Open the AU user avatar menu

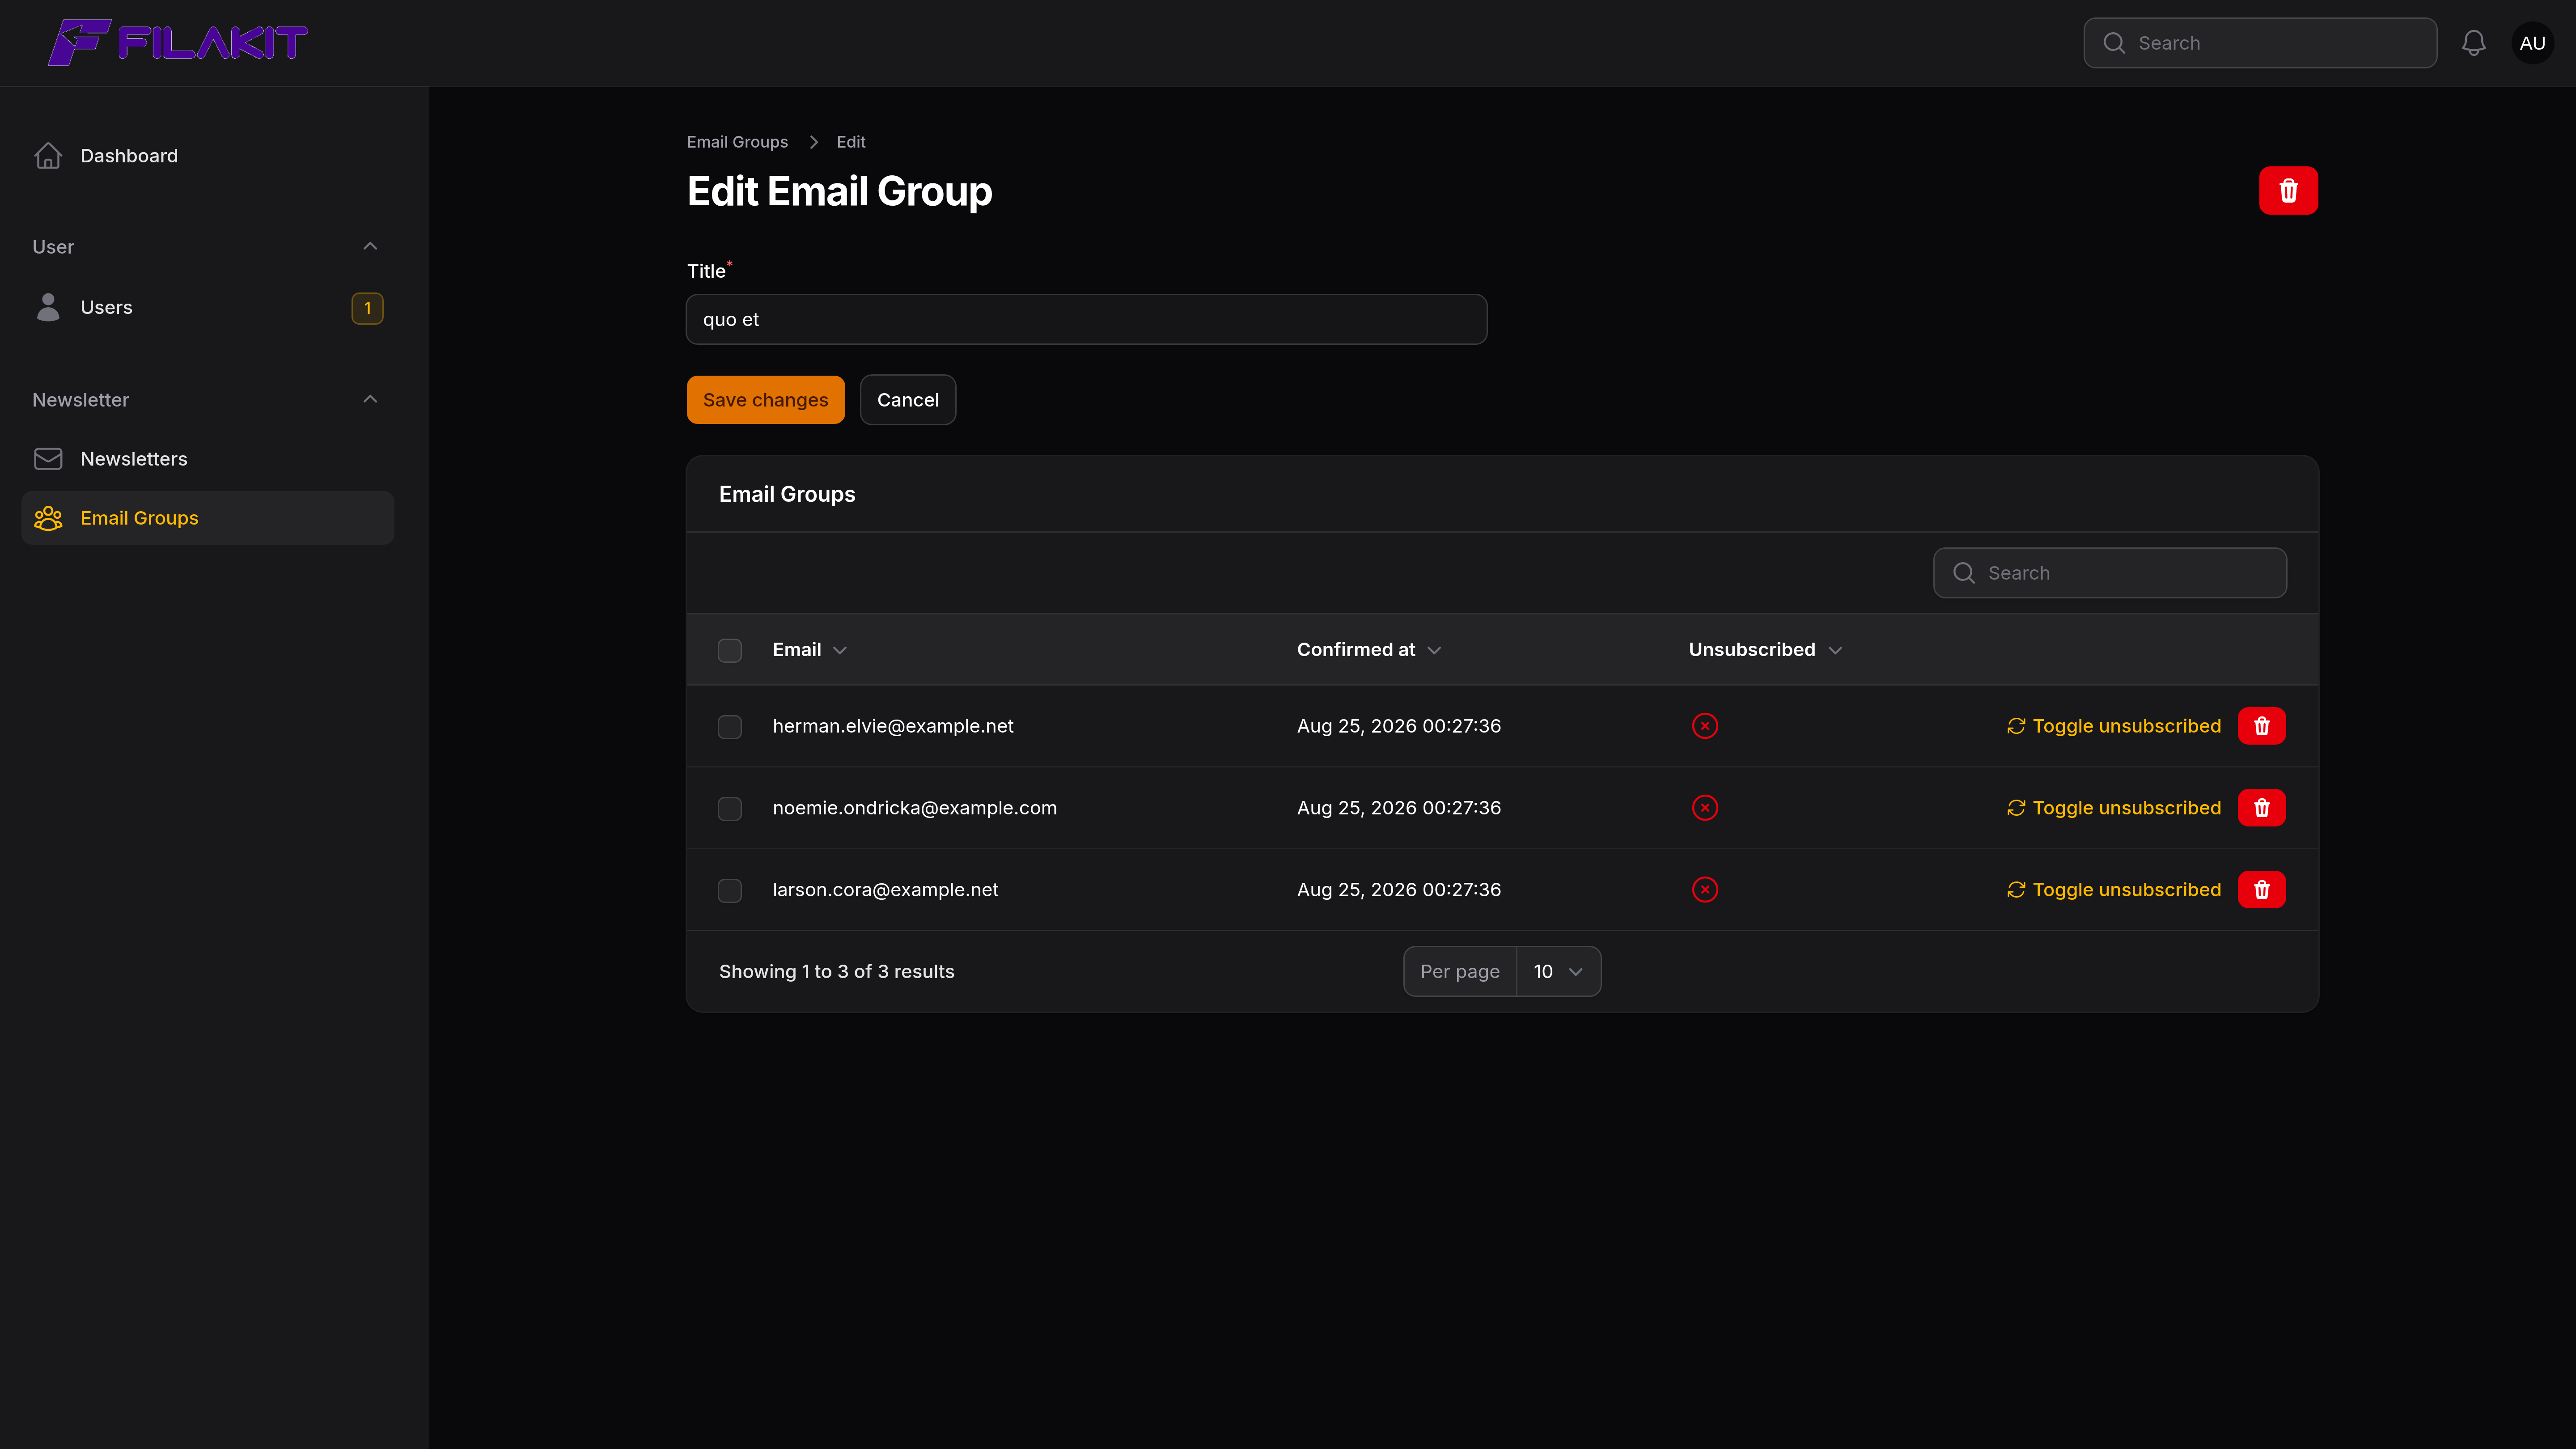point(2532,43)
